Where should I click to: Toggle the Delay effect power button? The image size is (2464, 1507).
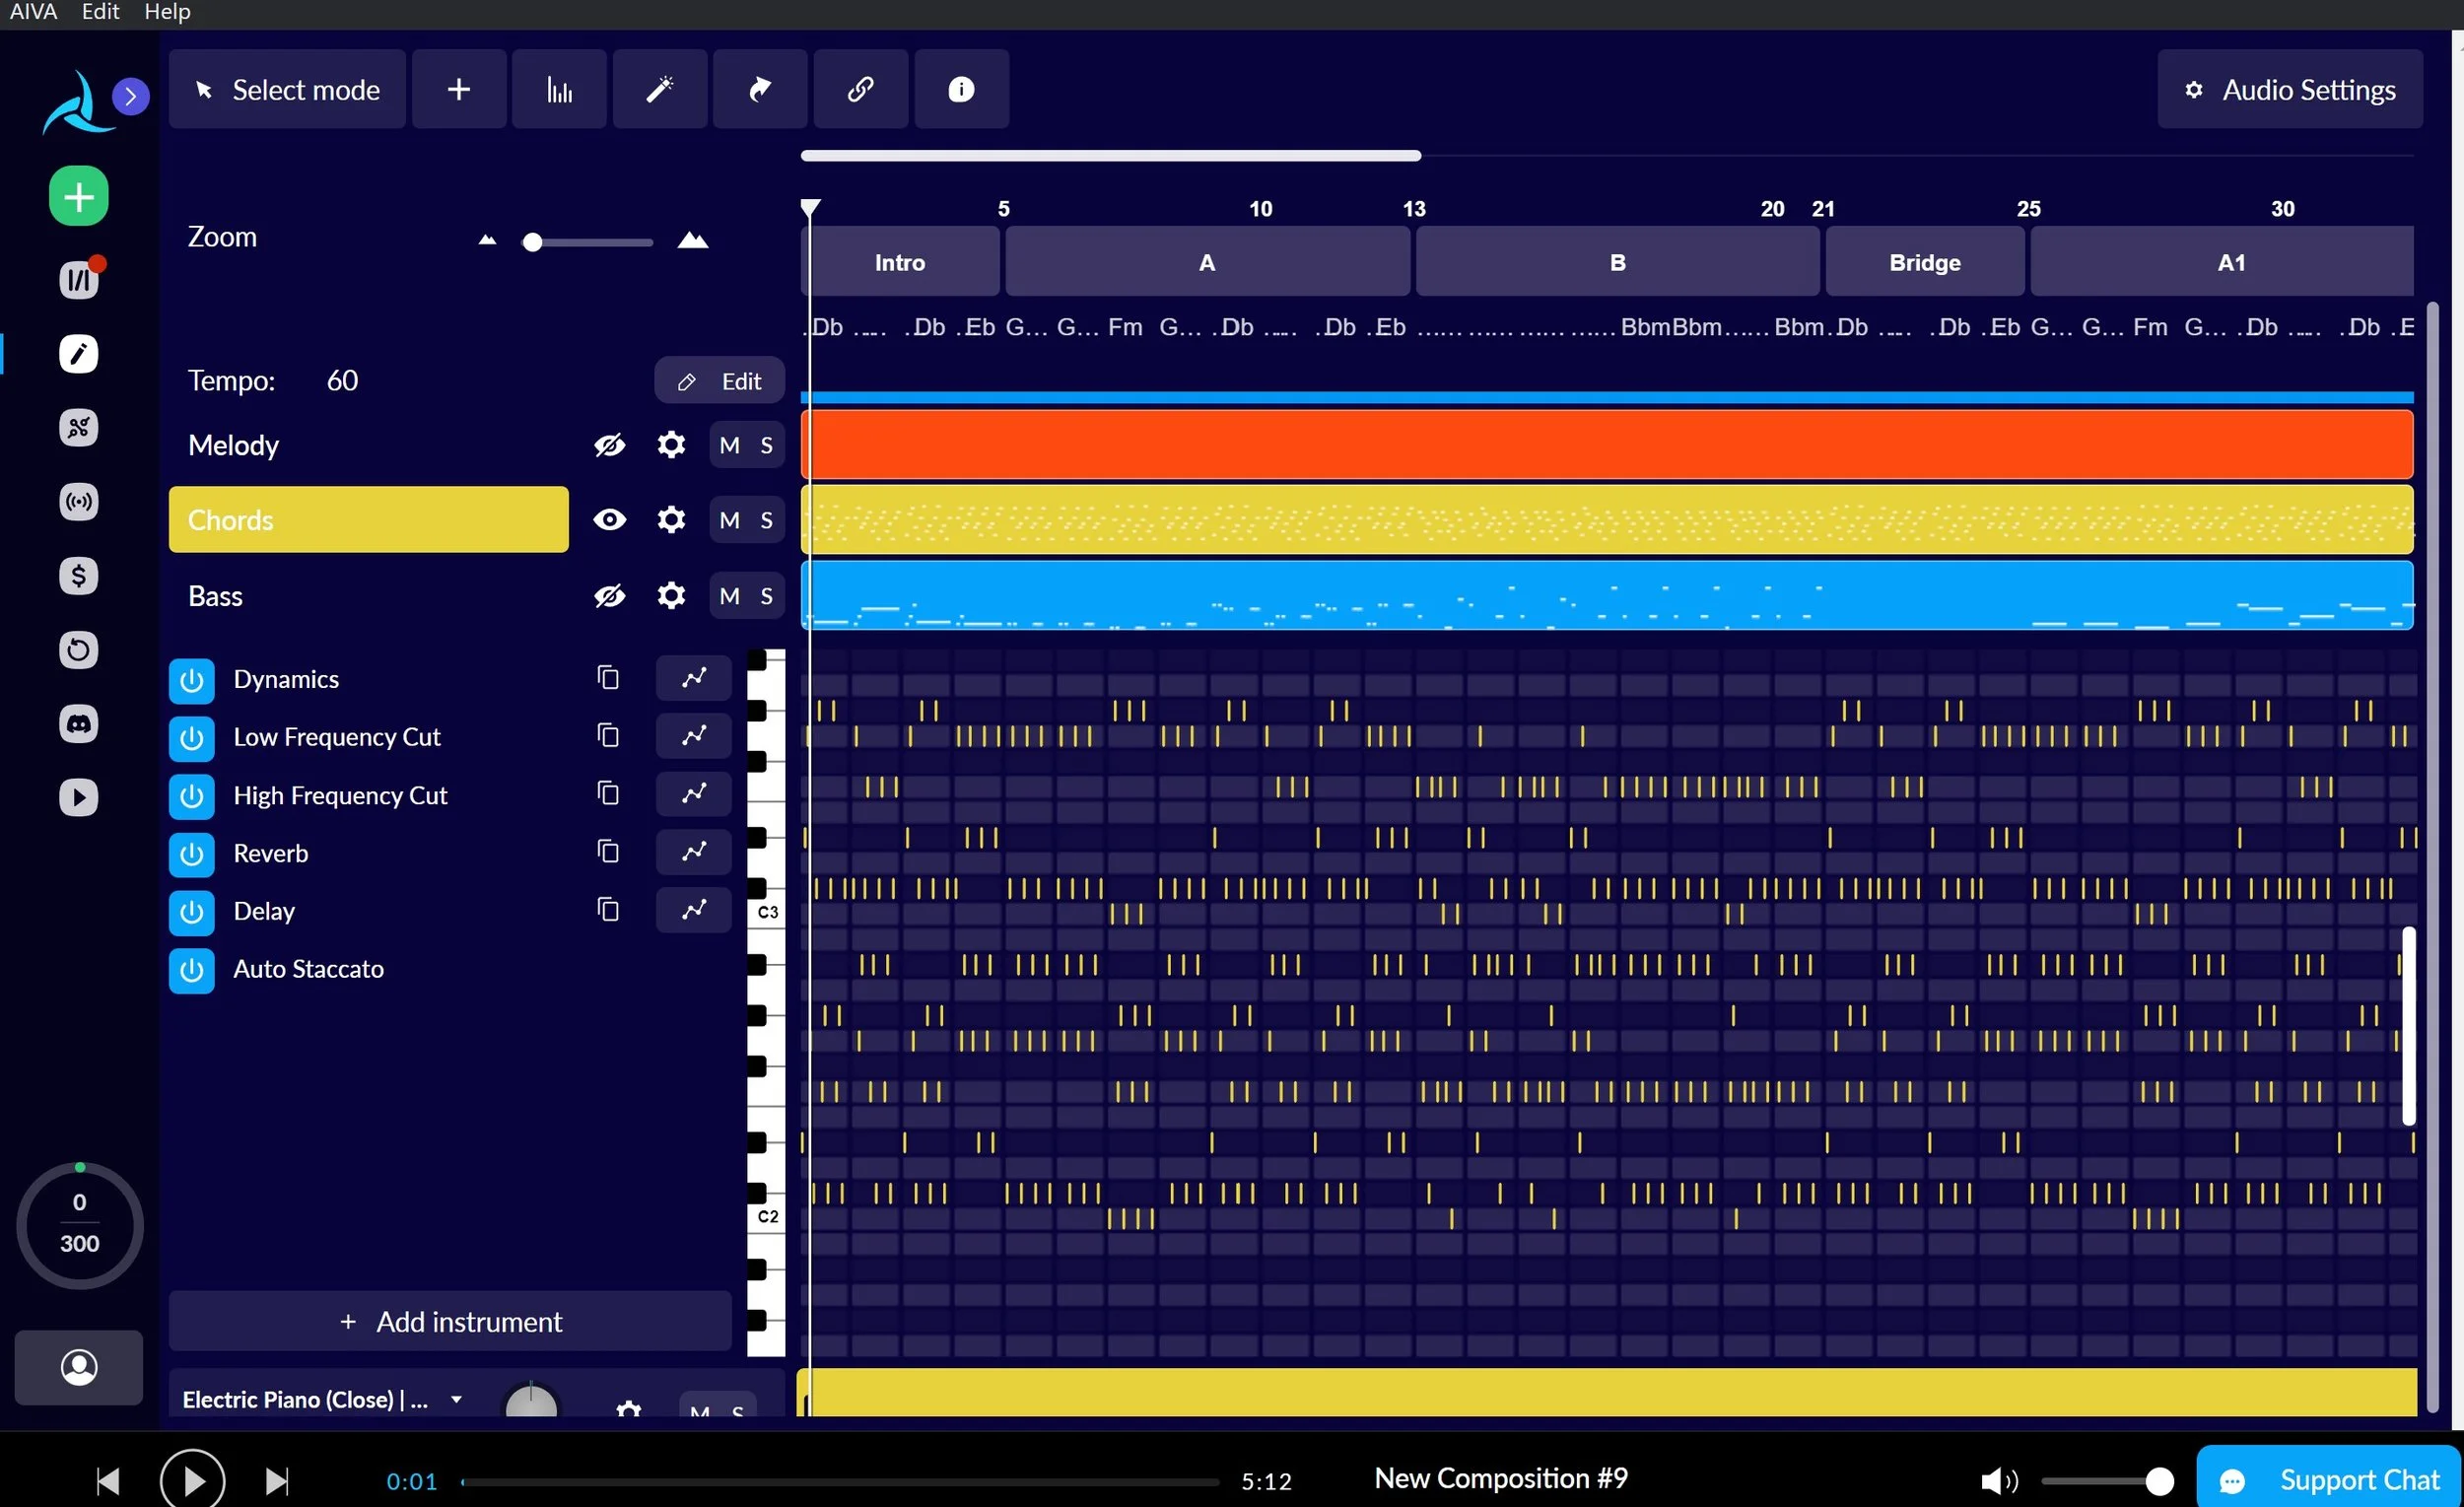191,911
